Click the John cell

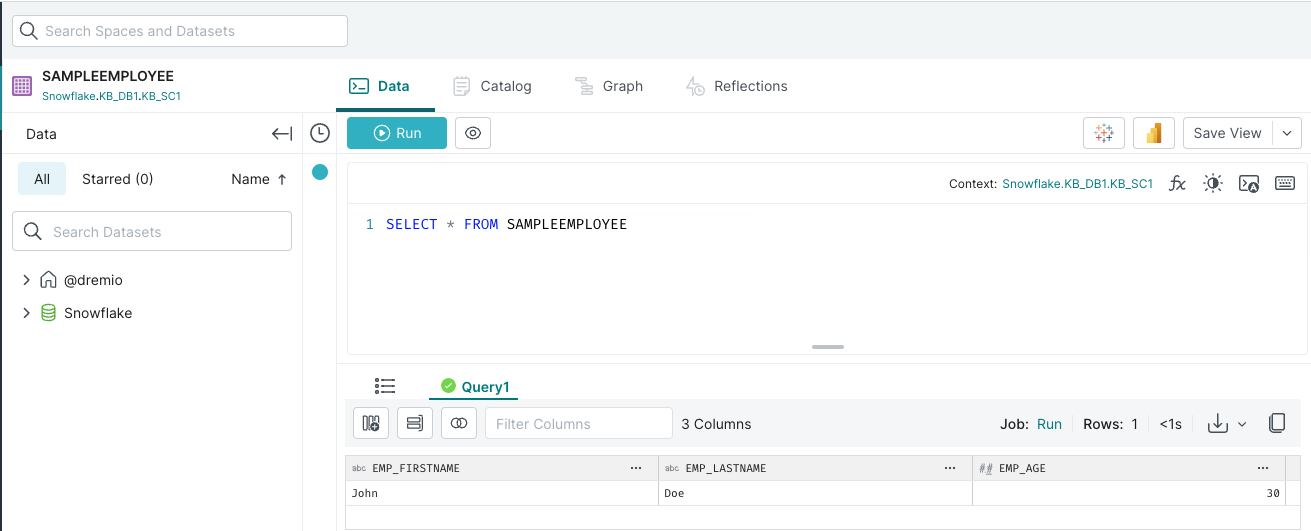click(502, 493)
